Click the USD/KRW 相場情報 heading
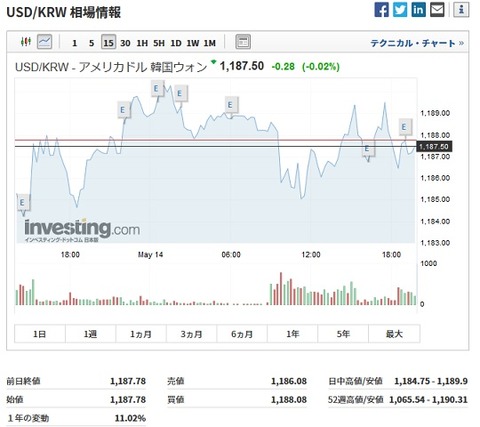The height and width of the screenshot is (427, 480). click(63, 12)
